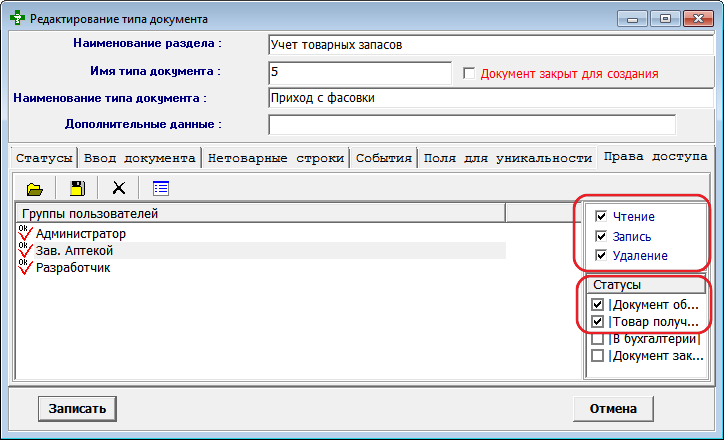This screenshot has height=440, width=724.
Task: Close the document type editing window
Action: coord(699,19)
